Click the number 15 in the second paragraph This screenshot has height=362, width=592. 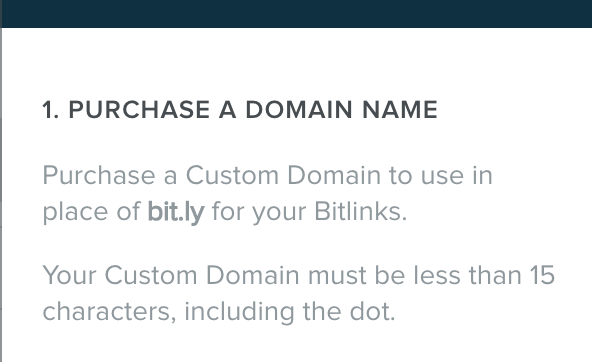[542, 275]
